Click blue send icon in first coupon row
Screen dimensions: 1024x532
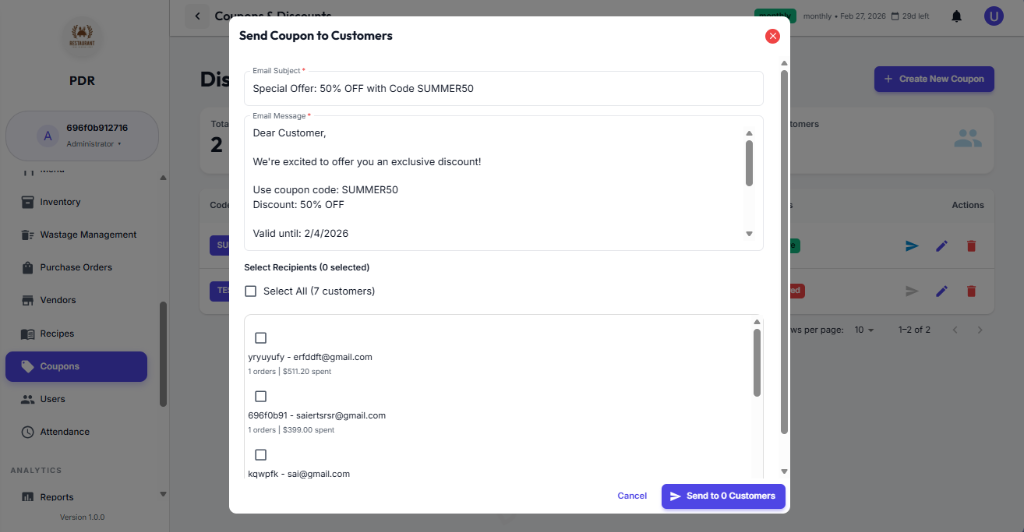tap(912, 246)
